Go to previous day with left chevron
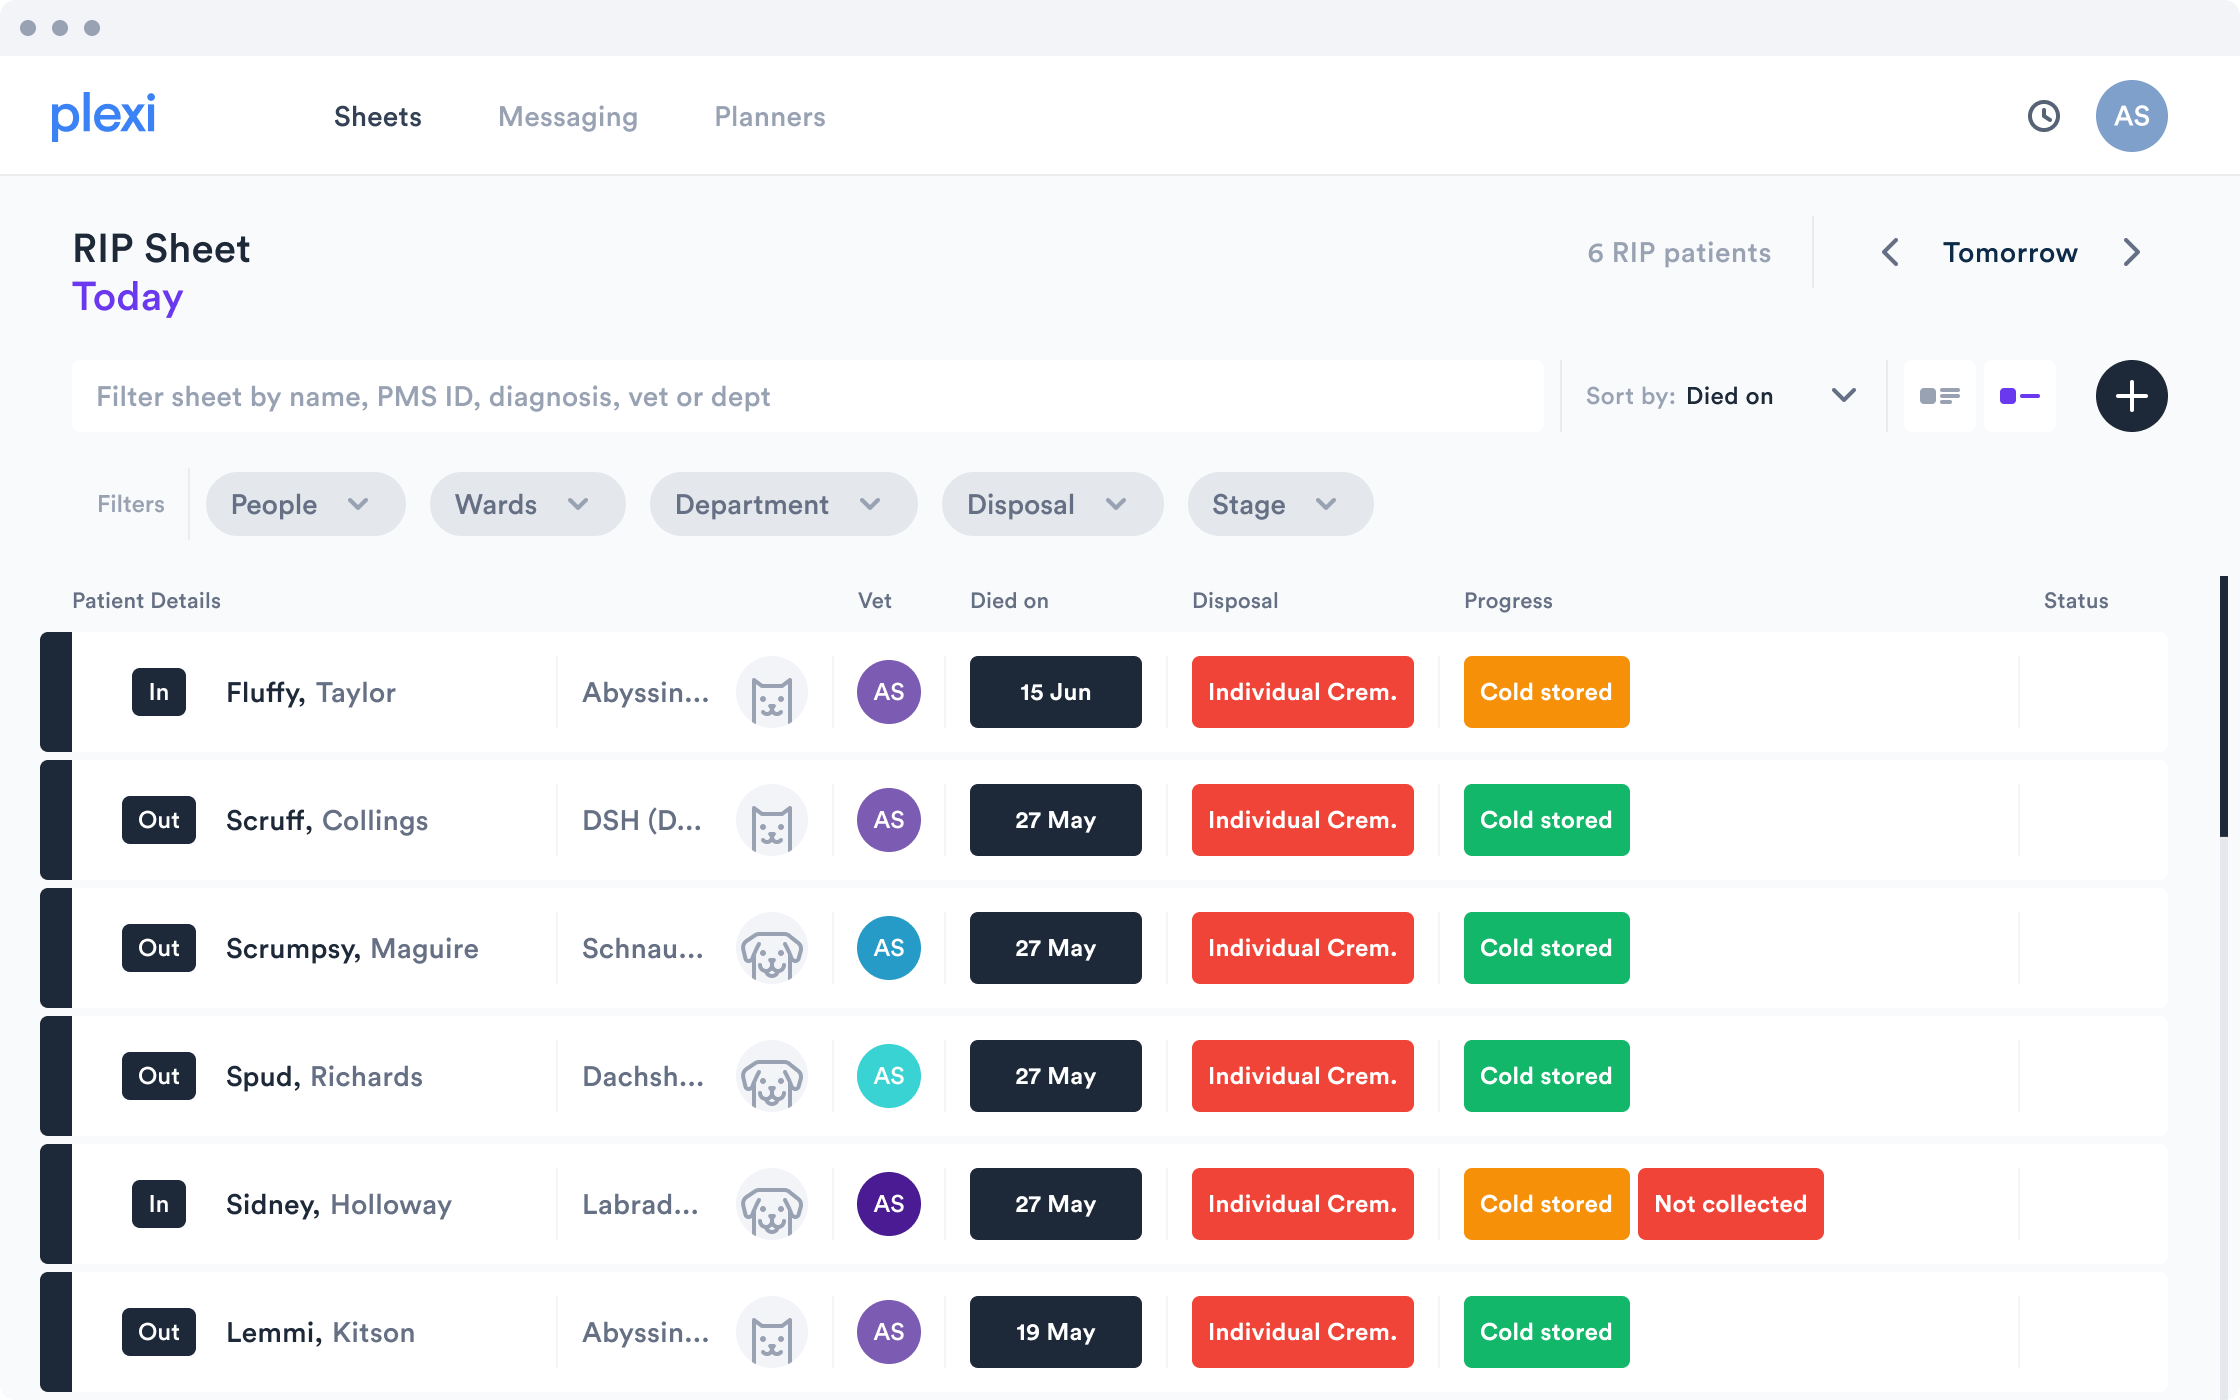Image resolution: width=2240 pixels, height=1400 pixels. point(1890,252)
